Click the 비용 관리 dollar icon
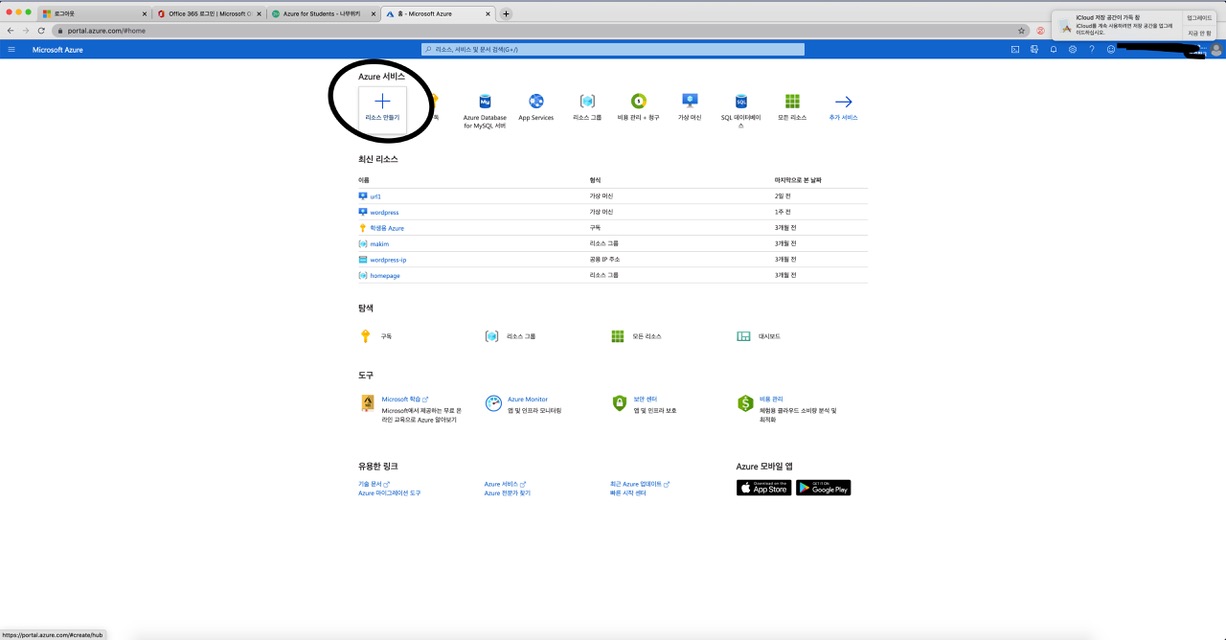Image resolution: width=1226 pixels, height=640 pixels. click(745, 403)
